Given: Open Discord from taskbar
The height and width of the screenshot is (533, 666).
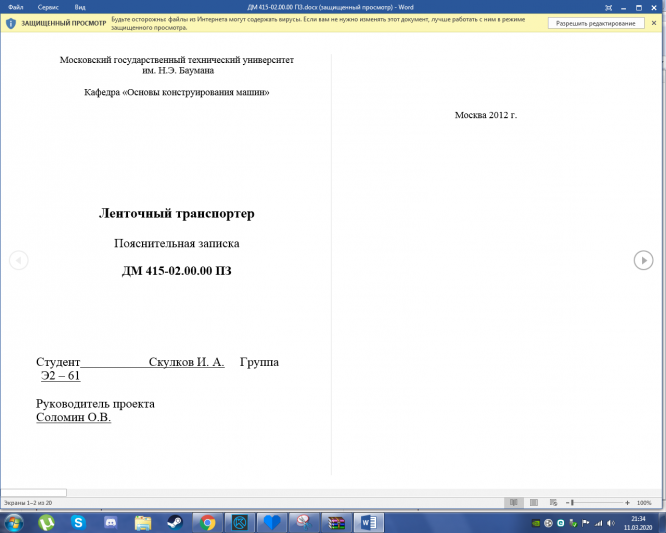Looking at the screenshot, I should click(x=110, y=522).
